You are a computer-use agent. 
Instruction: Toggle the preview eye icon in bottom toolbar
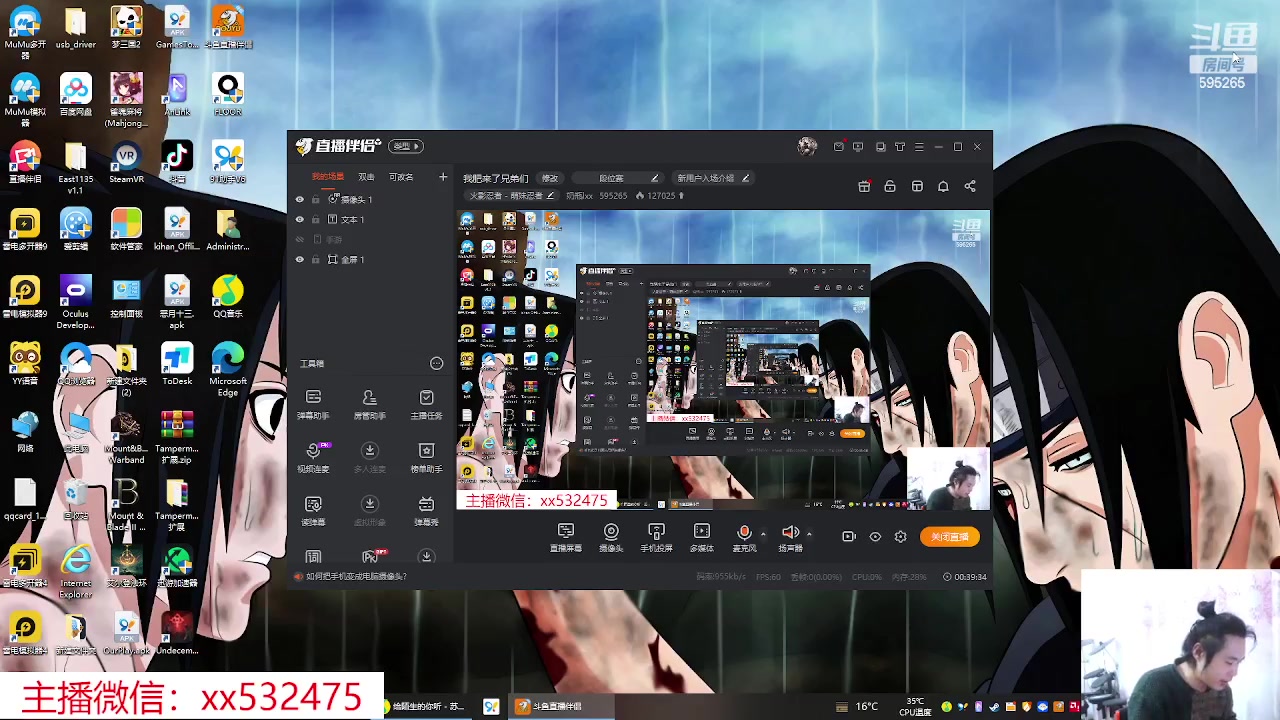click(875, 537)
